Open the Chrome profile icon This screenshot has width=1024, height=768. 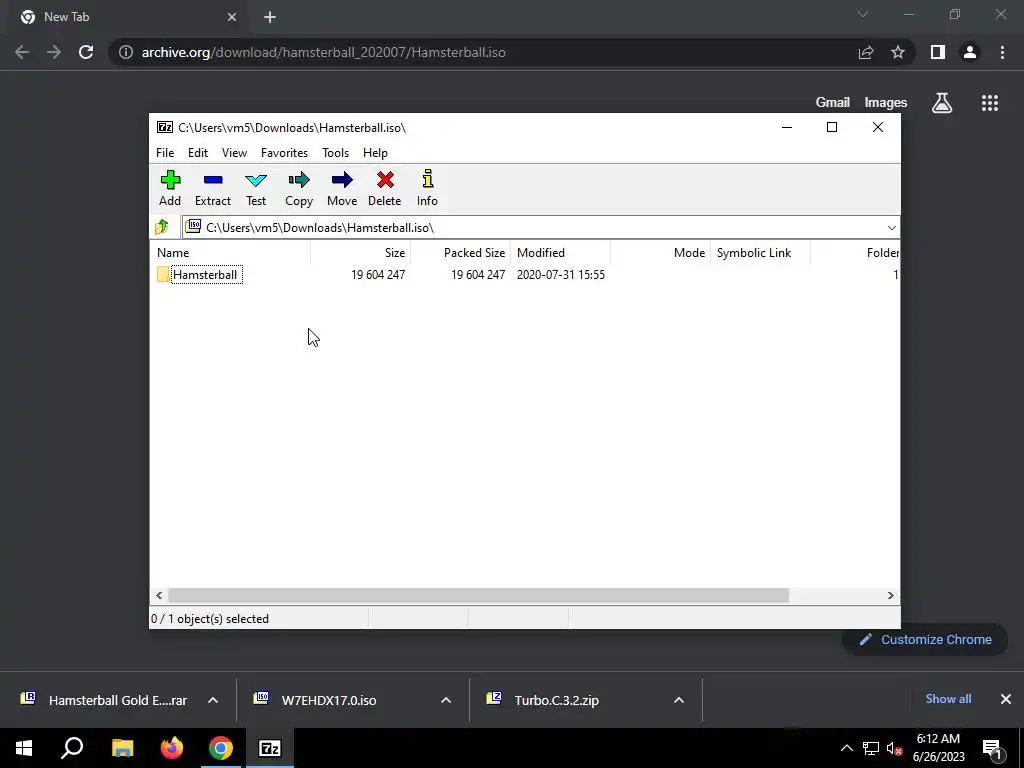click(970, 52)
